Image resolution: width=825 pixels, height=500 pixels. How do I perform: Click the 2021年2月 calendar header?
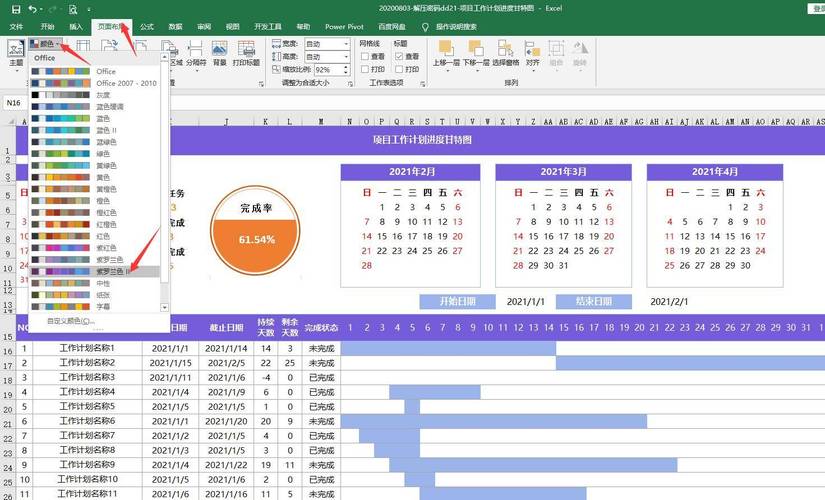[x=411, y=172]
